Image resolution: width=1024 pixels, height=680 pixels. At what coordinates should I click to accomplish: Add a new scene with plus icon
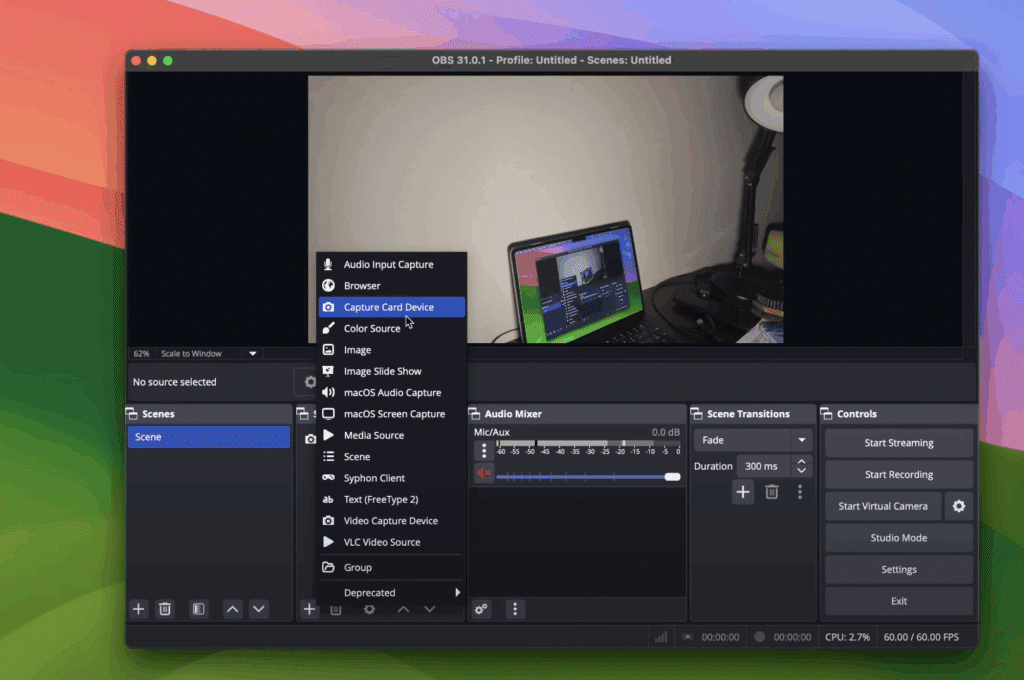tap(139, 609)
